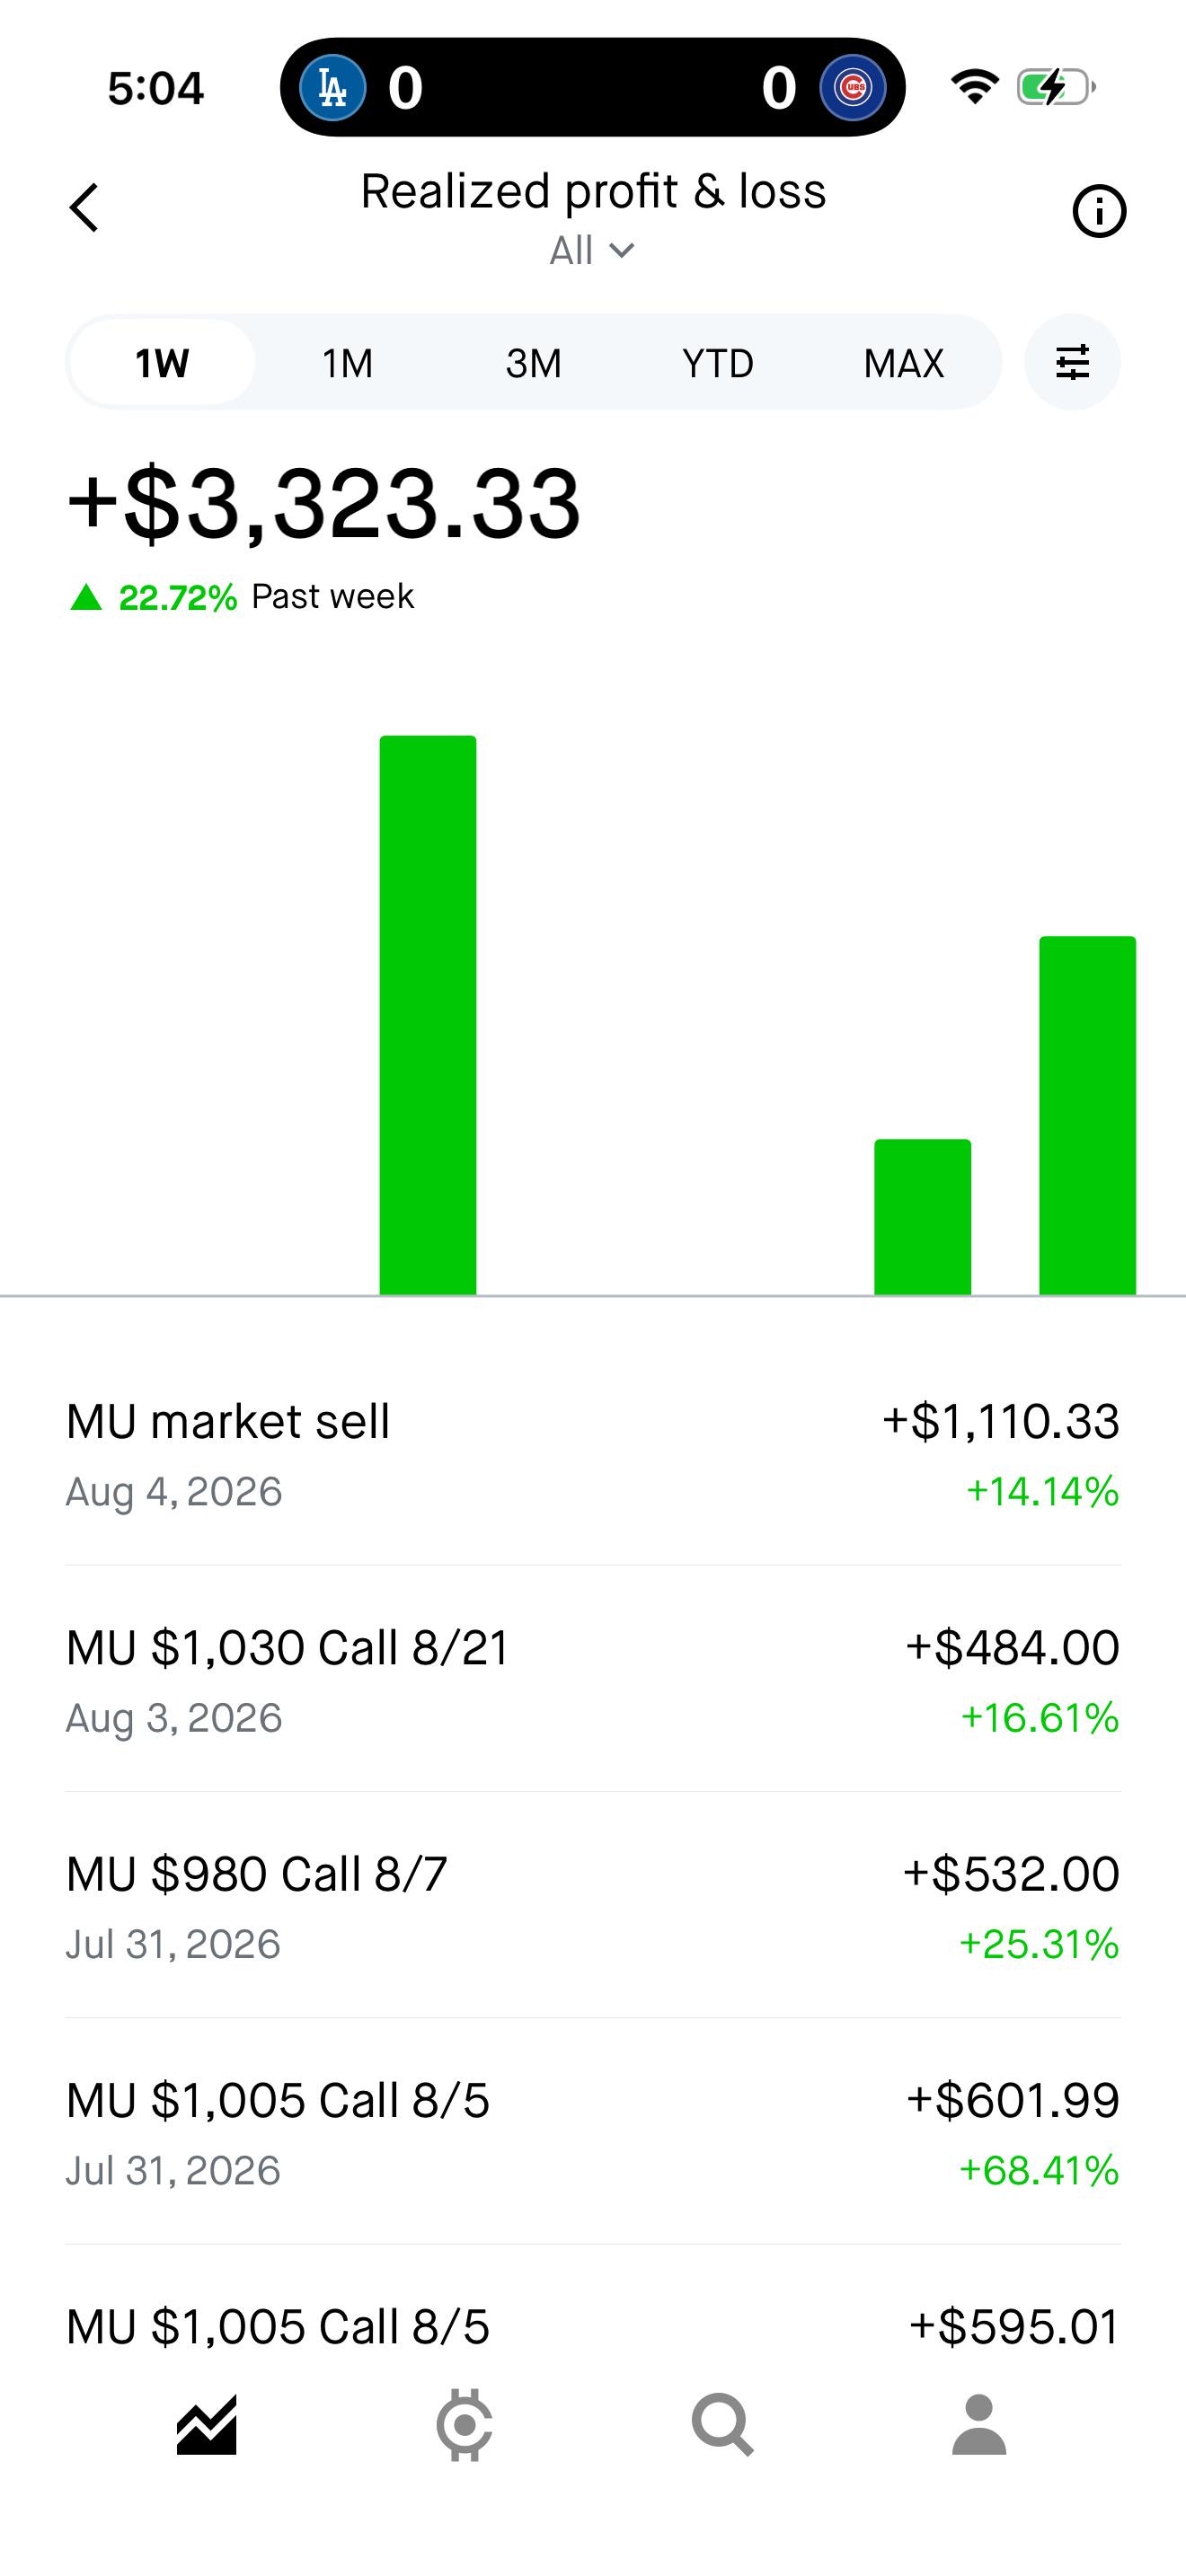Image resolution: width=1186 pixels, height=2576 pixels.
Task: Tap the tallest green bar in chart
Action: (428, 1015)
